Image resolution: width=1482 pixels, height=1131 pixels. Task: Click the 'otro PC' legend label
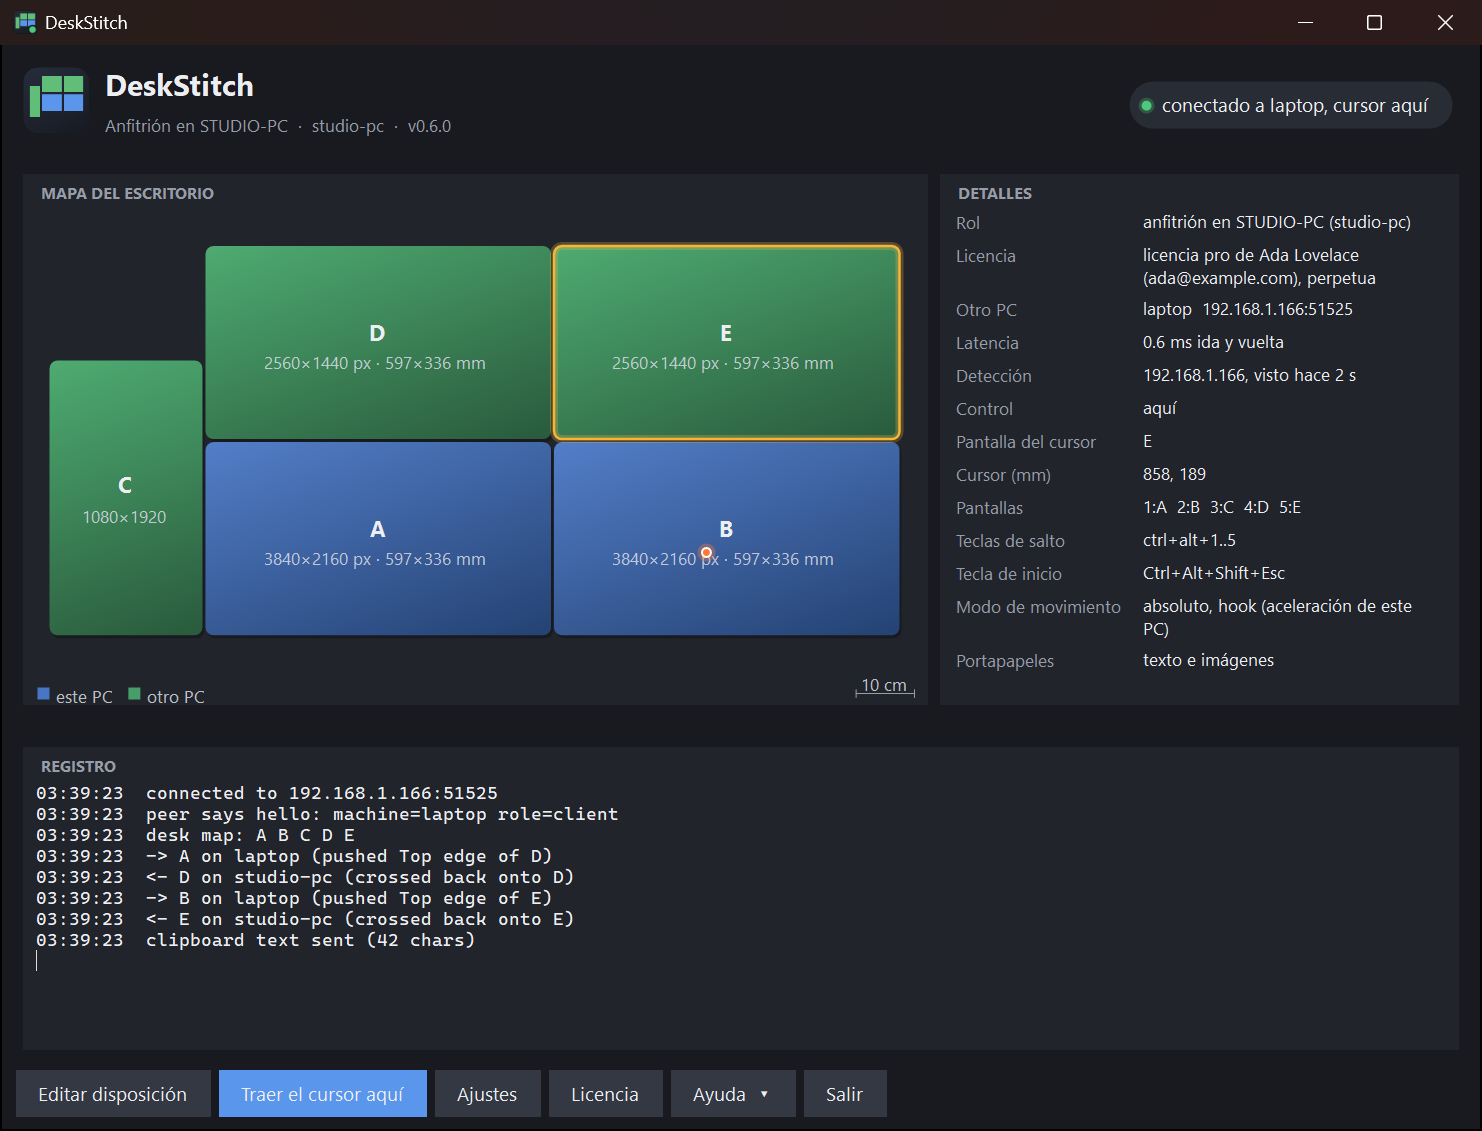pos(176,697)
